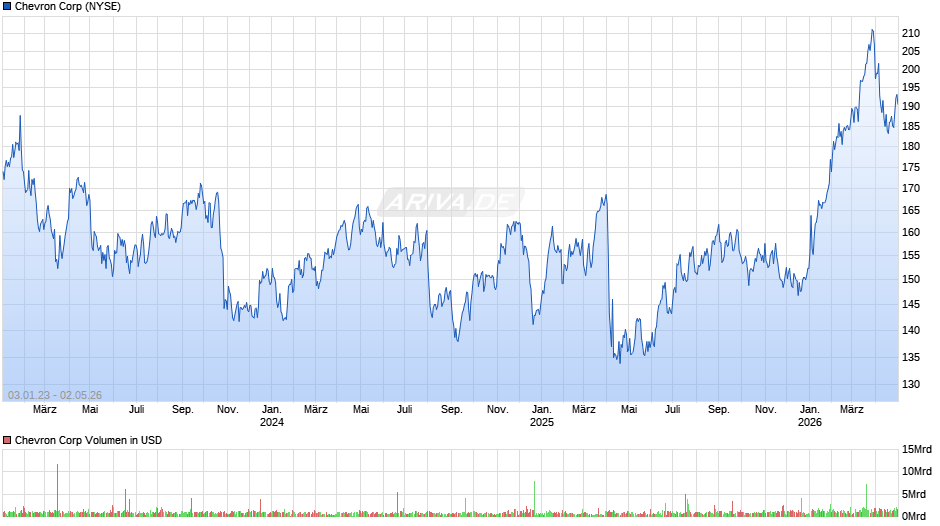
Task: Click the 0Mrd volume axis label
Action: coord(914,516)
